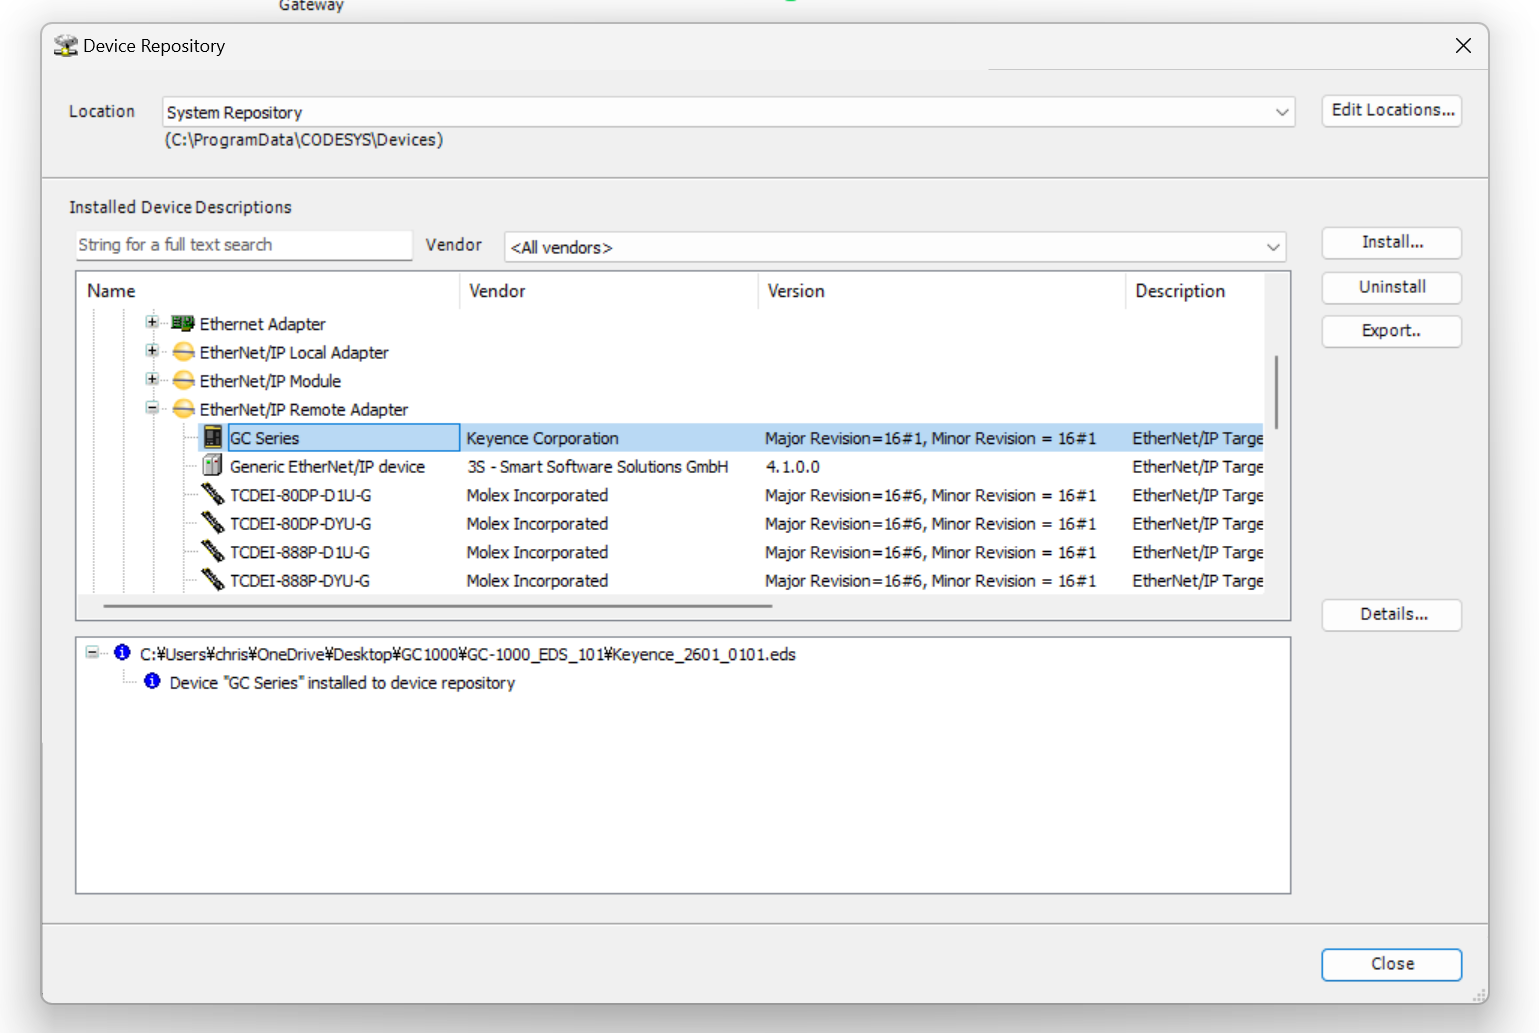Screen dimensions: 1539x1033
Task: Click the Uninstall button
Action: tap(1392, 287)
